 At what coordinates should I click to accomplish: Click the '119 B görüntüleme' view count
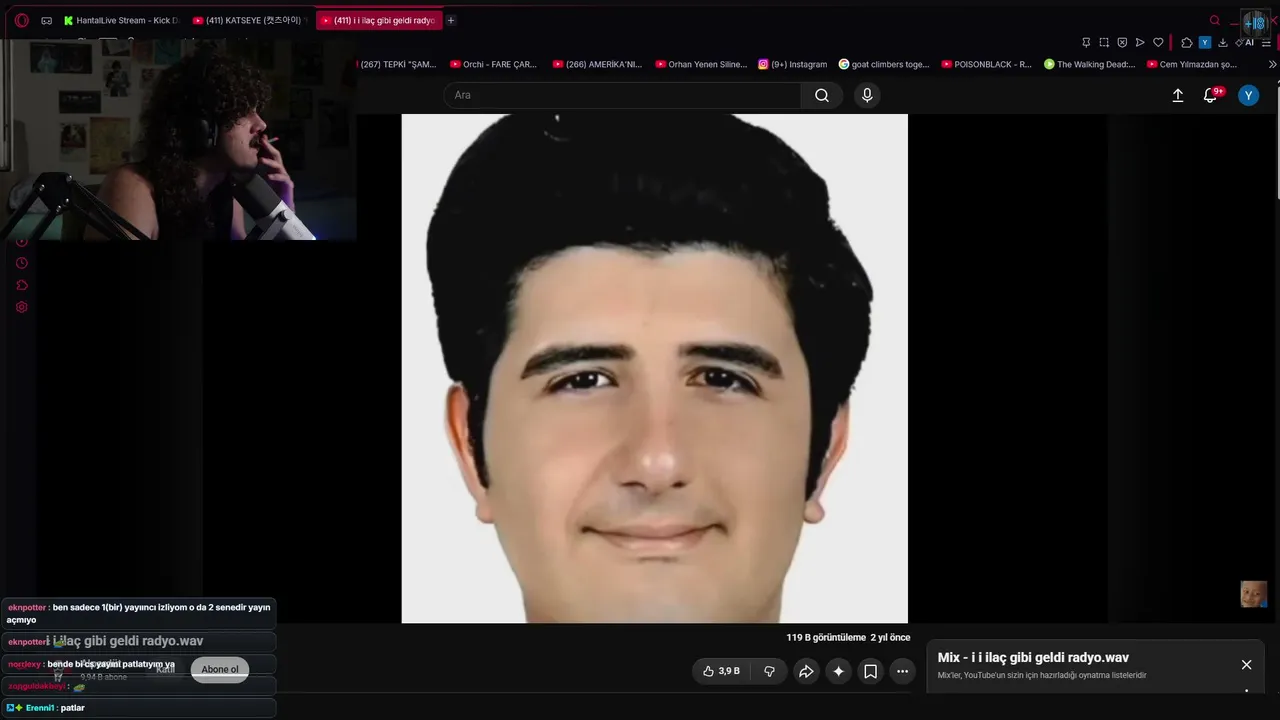click(x=826, y=638)
